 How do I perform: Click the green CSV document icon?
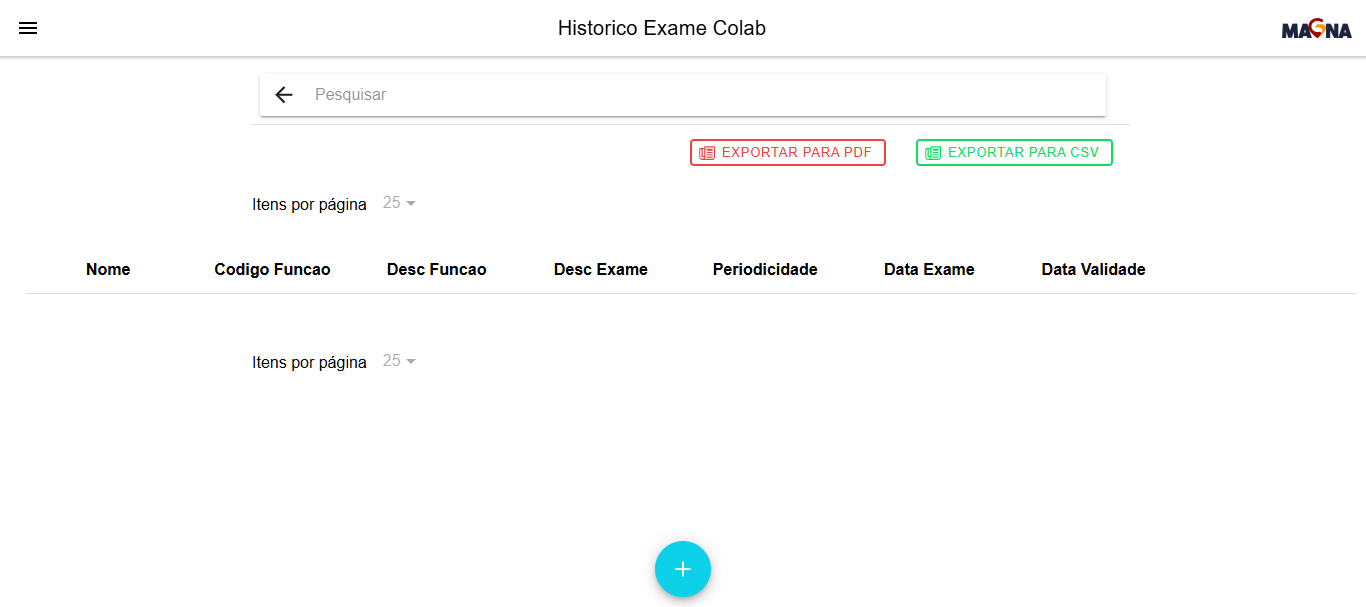pyautogui.click(x=933, y=153)
